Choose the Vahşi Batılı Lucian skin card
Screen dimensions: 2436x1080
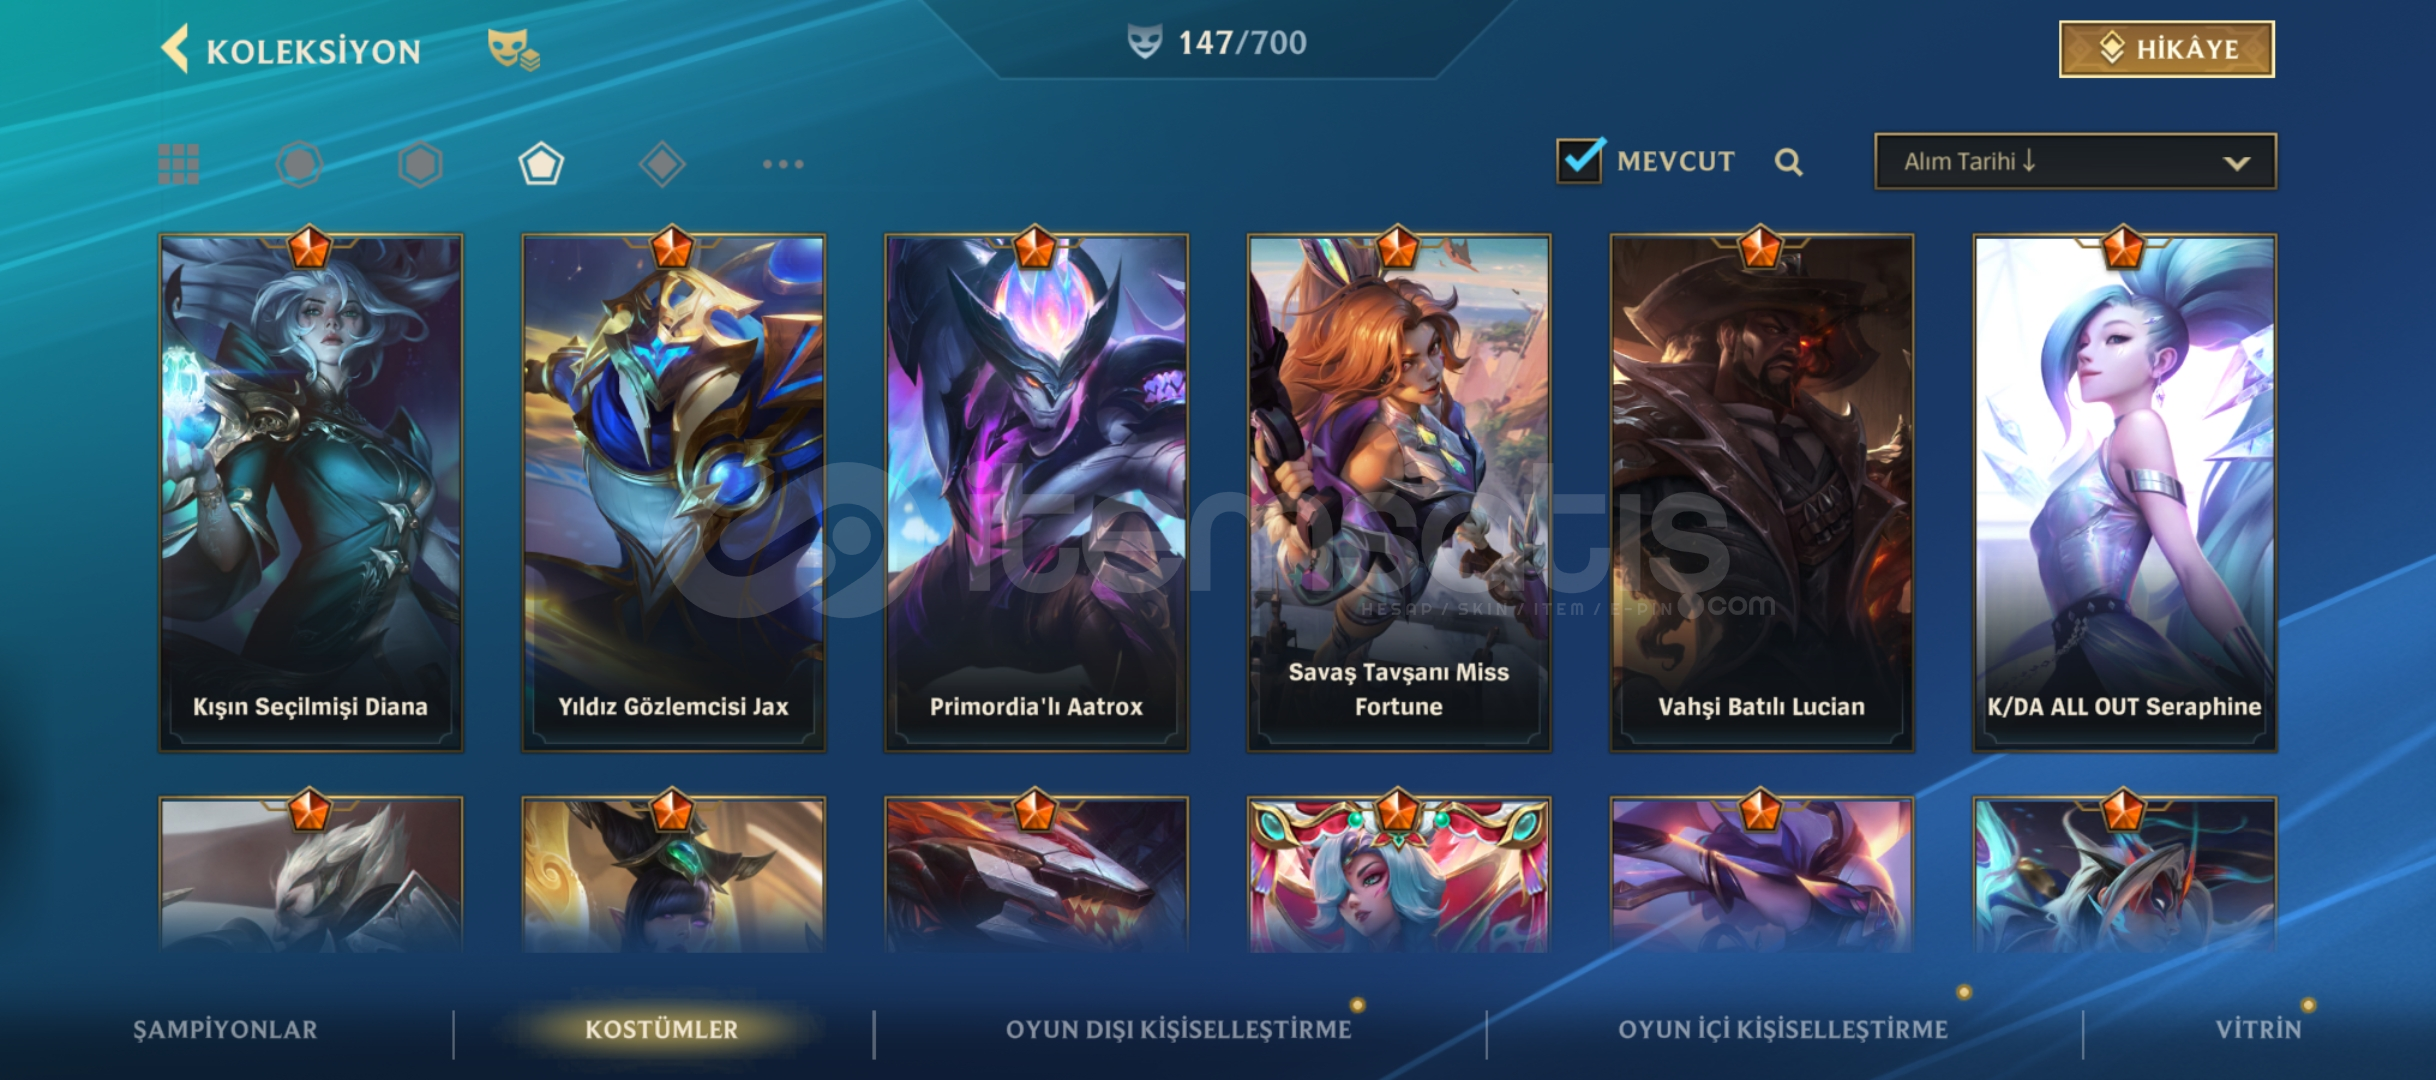(x=1762, y=492)
